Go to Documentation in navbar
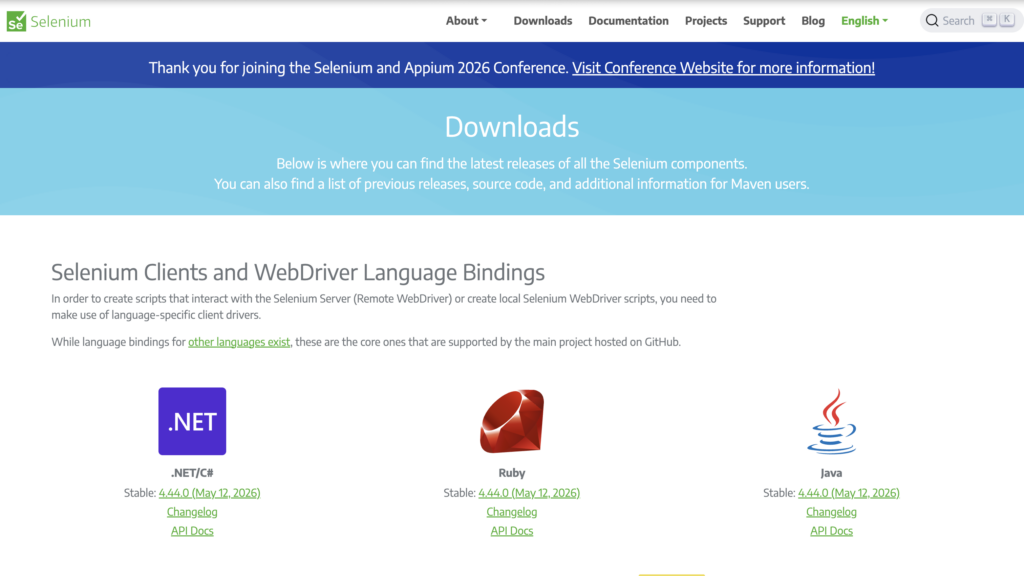1024x576 pixels. 628,21
